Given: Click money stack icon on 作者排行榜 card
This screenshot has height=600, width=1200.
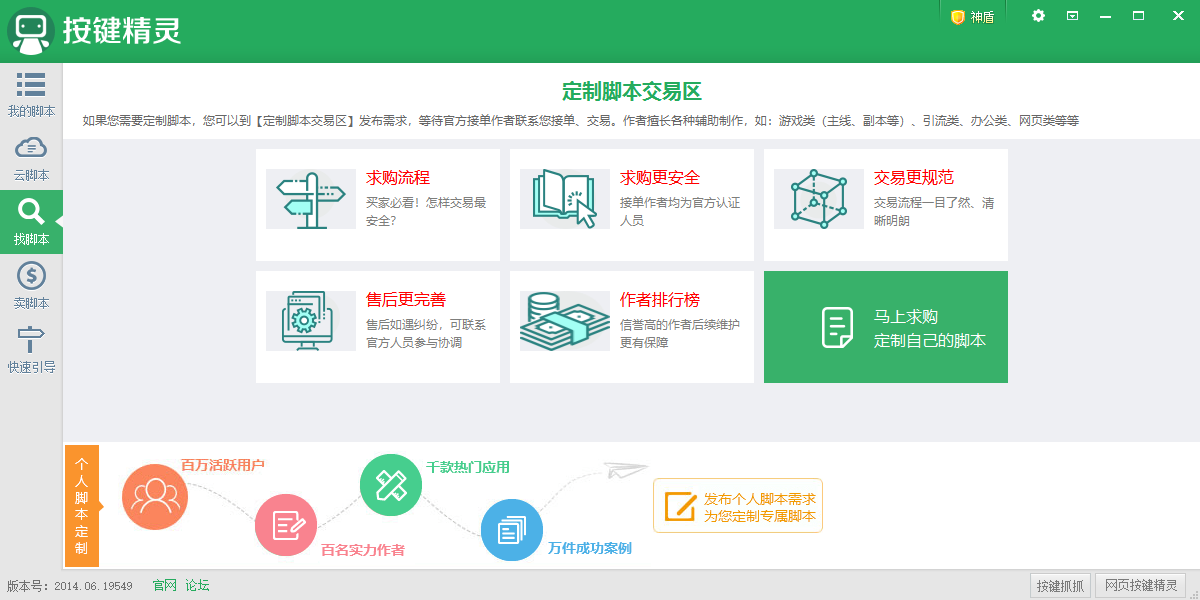Looking at the screenshot, I should point(565,321).
